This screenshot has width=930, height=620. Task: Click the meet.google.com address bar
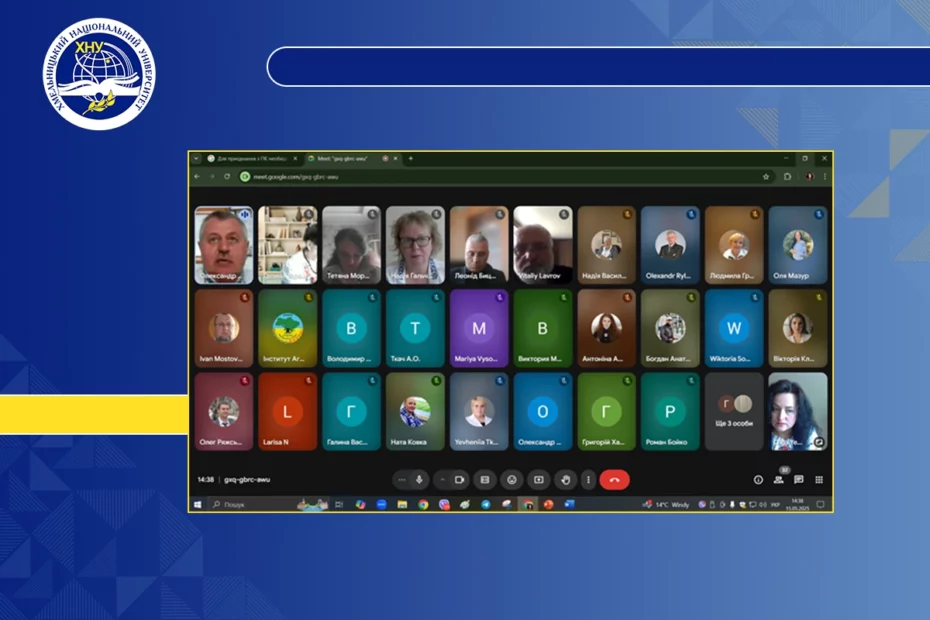coord(507,176)
